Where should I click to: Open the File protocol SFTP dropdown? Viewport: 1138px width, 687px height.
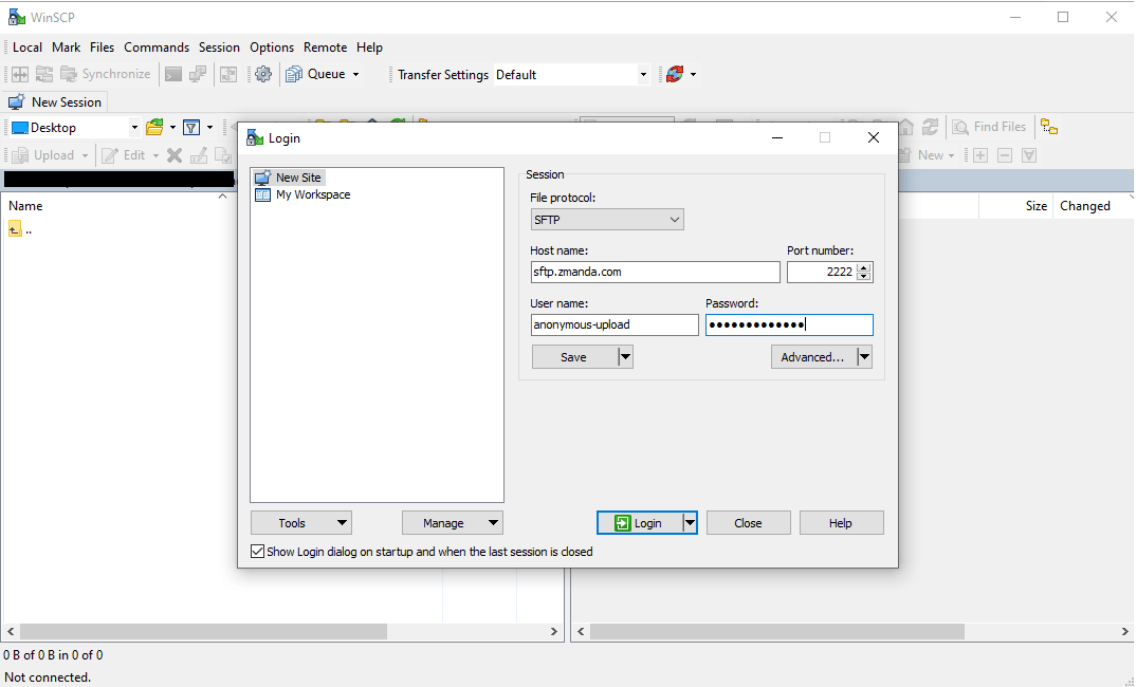click(x=607, y=220)
